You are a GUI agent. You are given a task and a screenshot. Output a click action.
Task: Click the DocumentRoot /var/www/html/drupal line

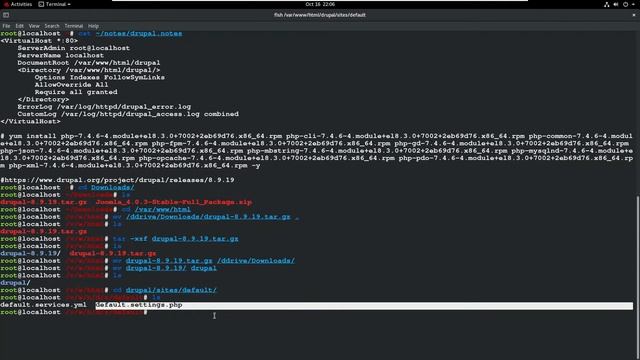pos(89,63)
